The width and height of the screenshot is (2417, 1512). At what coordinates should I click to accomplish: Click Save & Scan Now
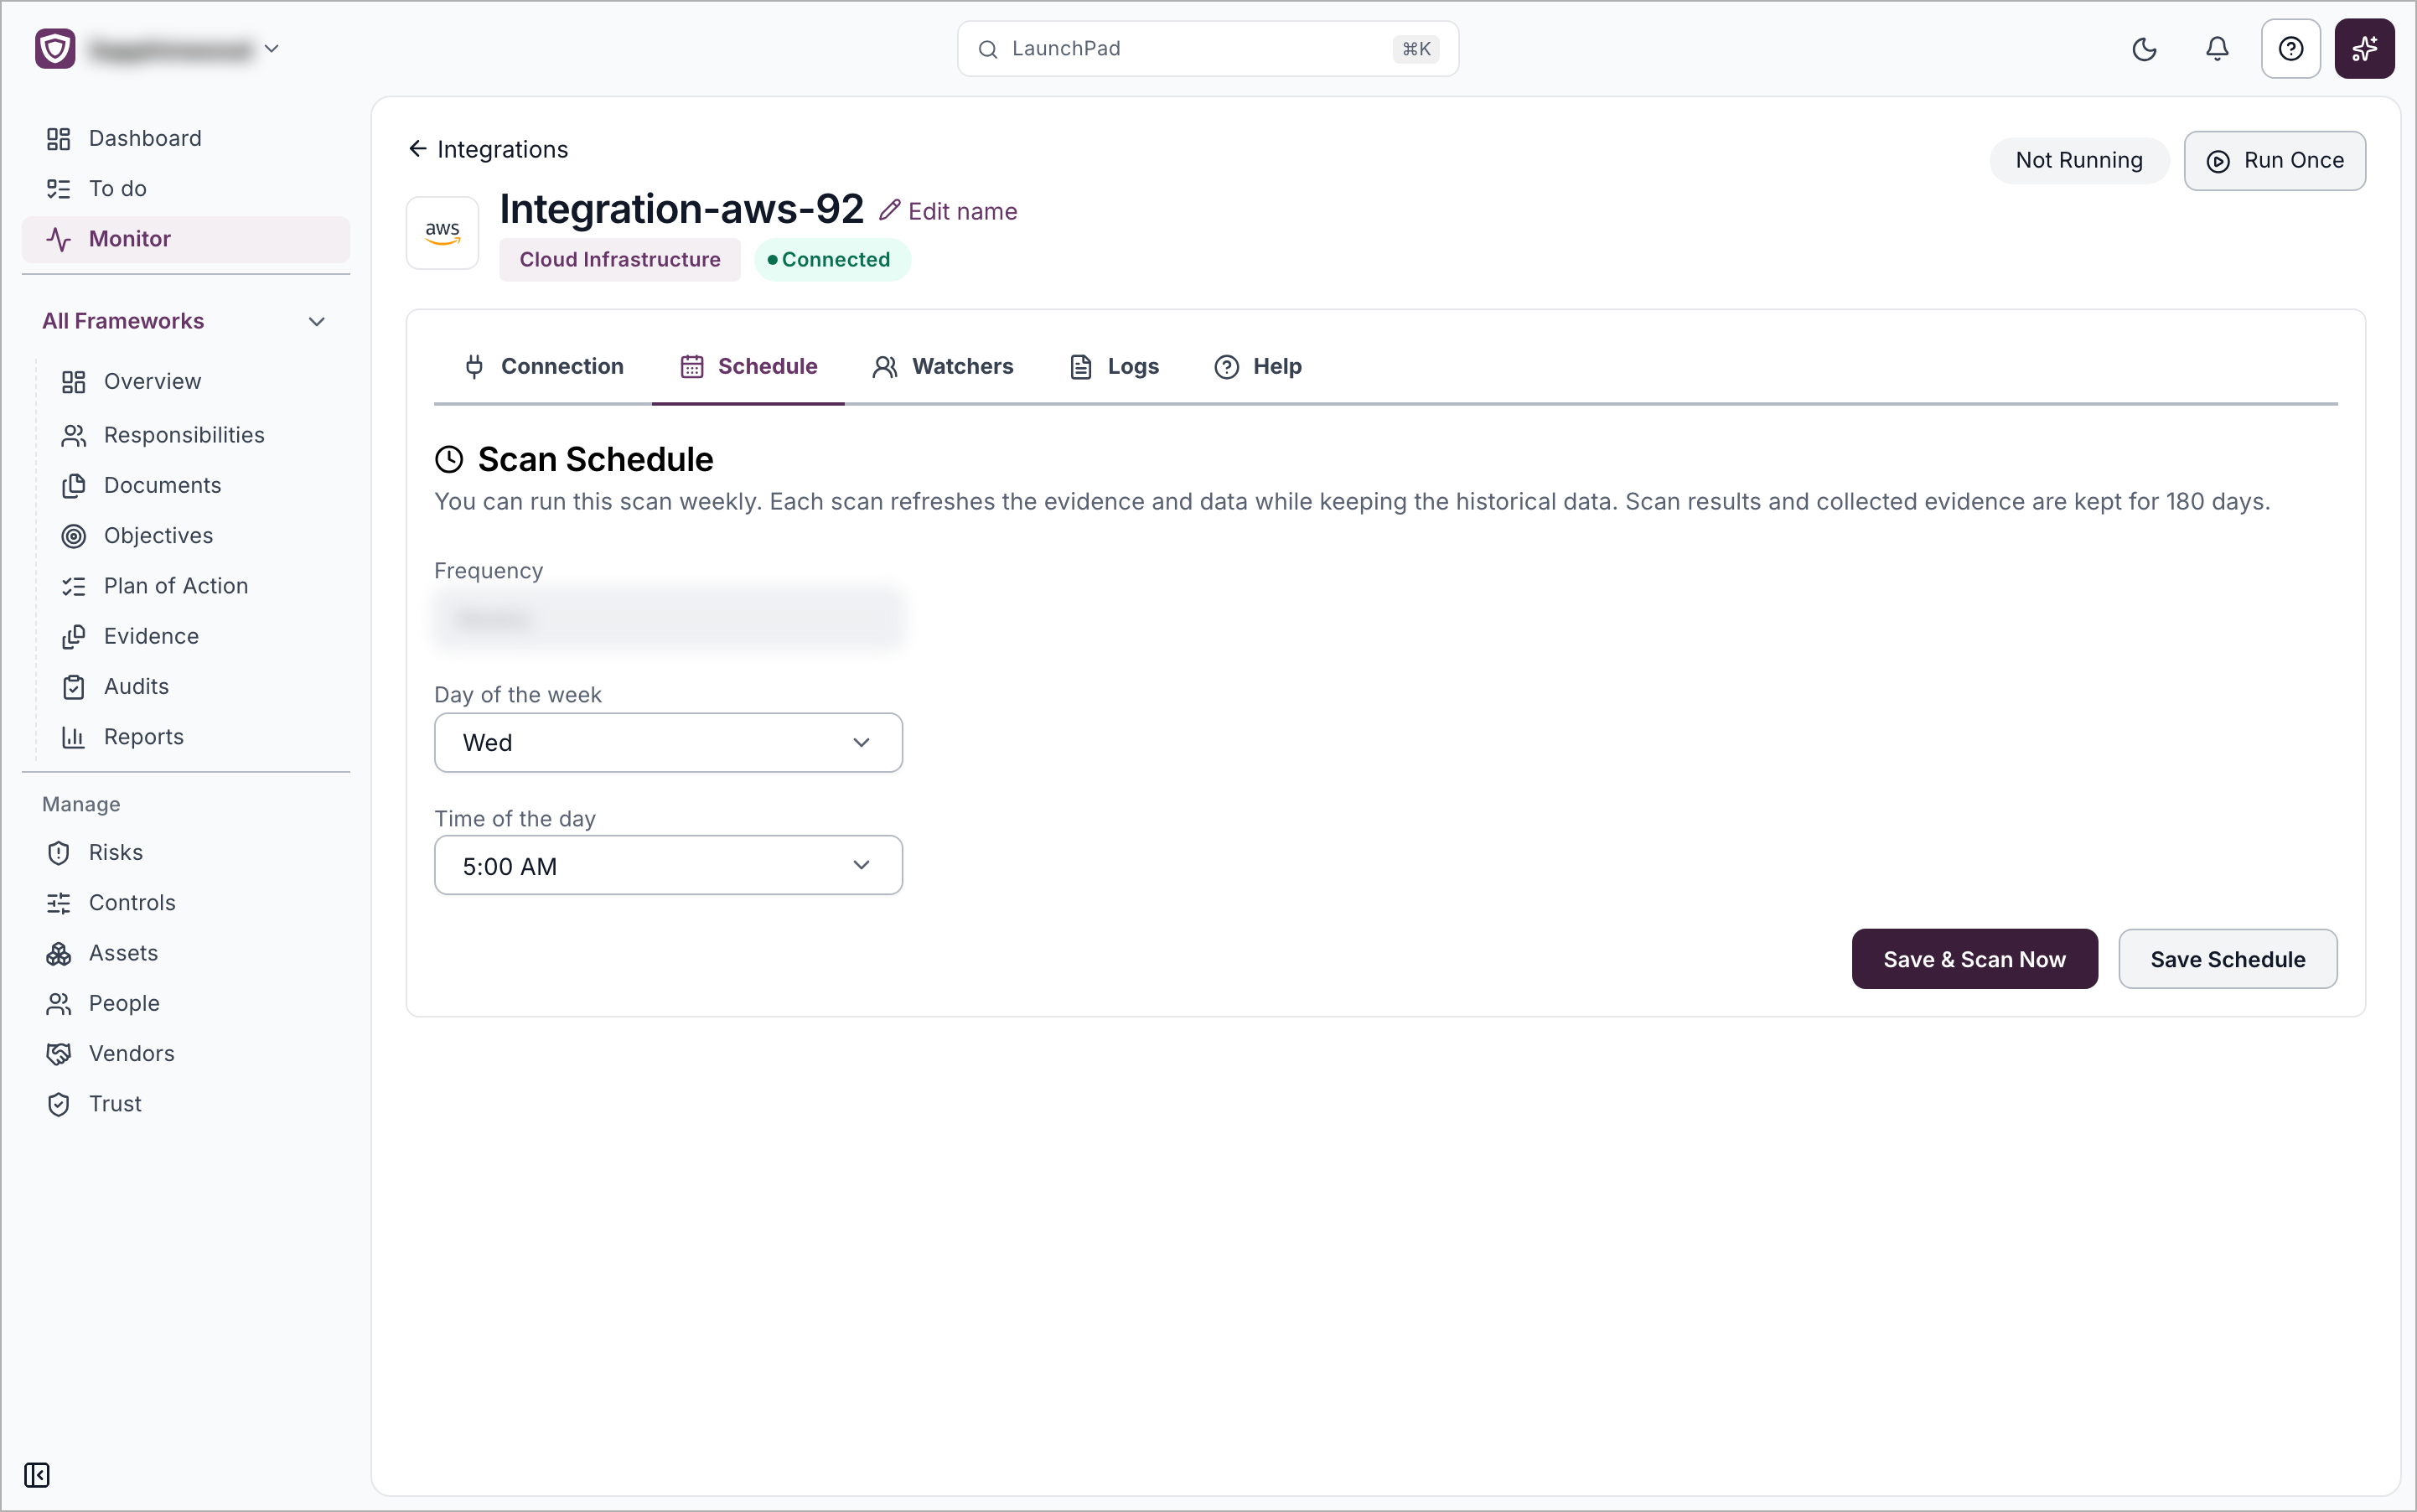1974,958
